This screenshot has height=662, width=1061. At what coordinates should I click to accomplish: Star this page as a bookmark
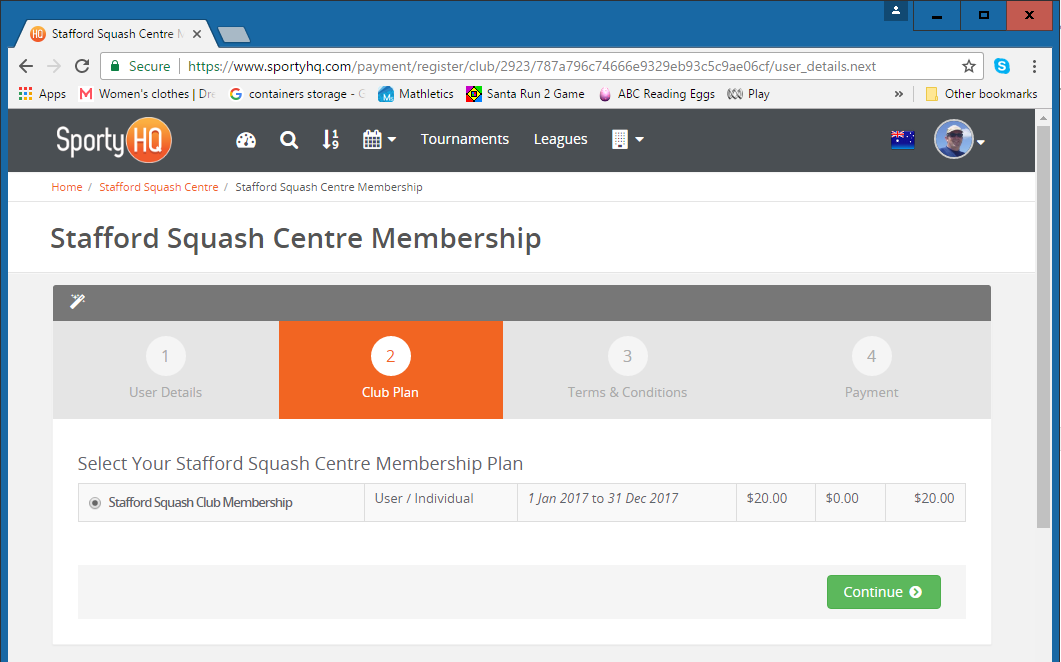(968, 65)
